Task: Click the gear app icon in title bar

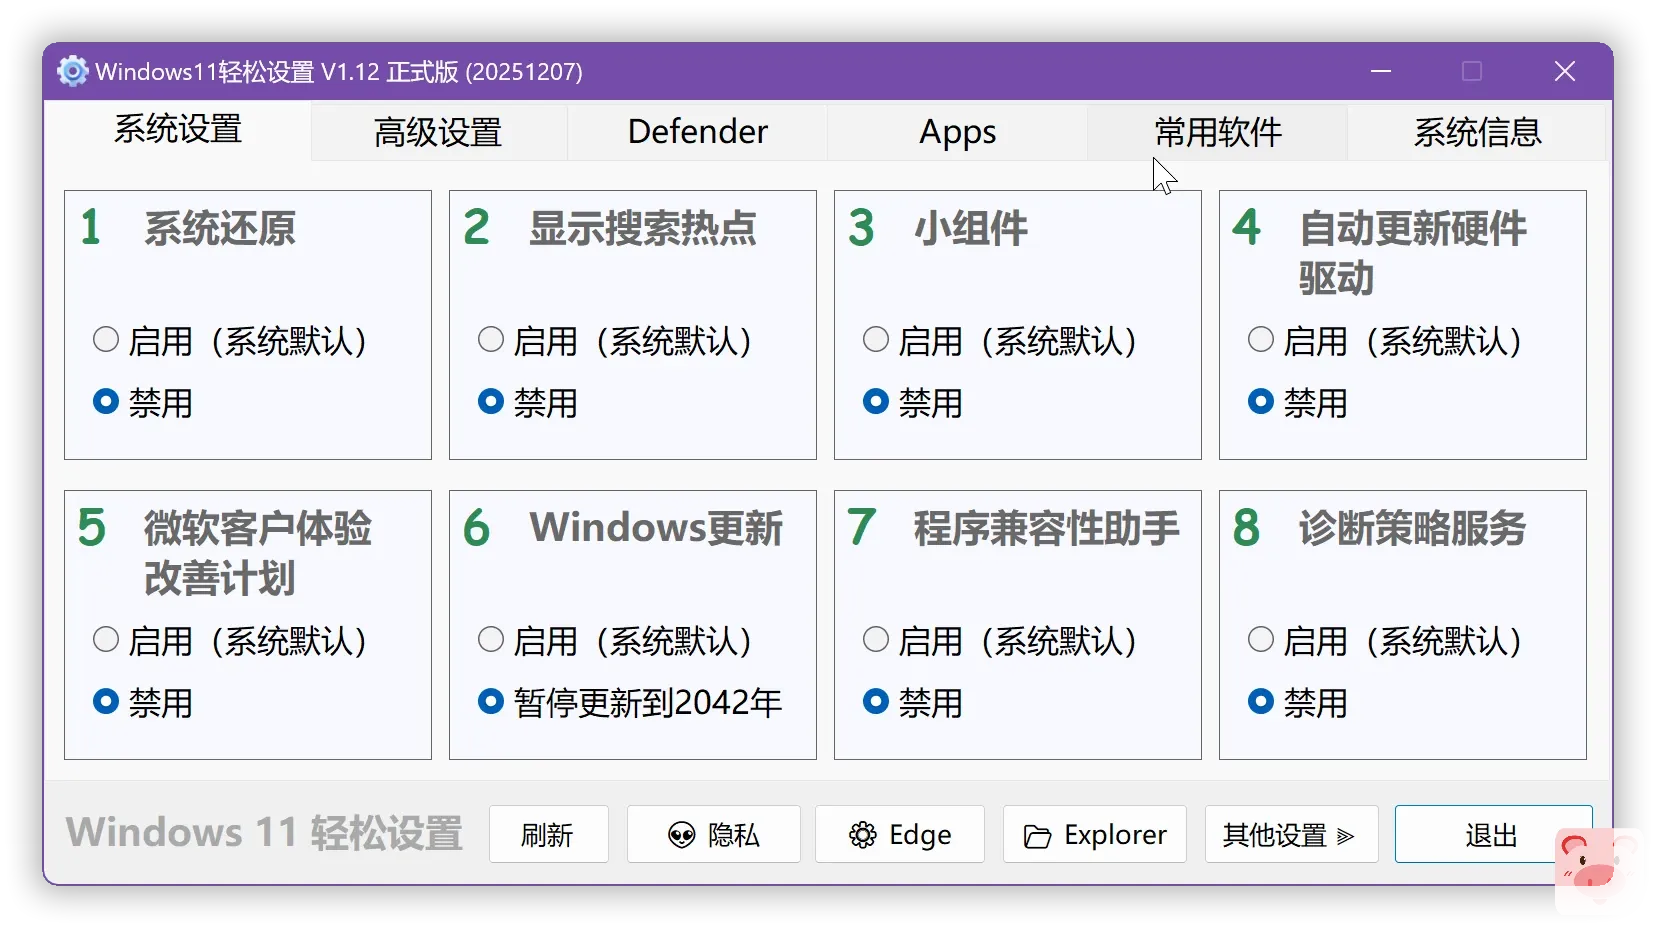Action: (72, 71)
